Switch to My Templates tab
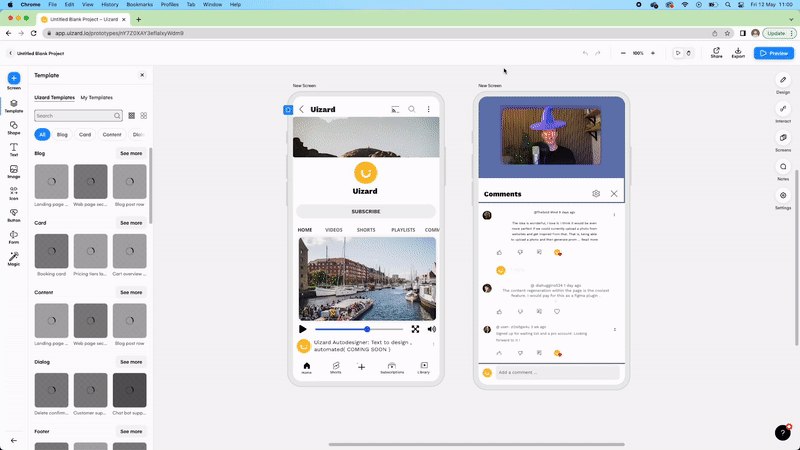The height and width of the screenshot is (450, 800). tap(97, 97)
